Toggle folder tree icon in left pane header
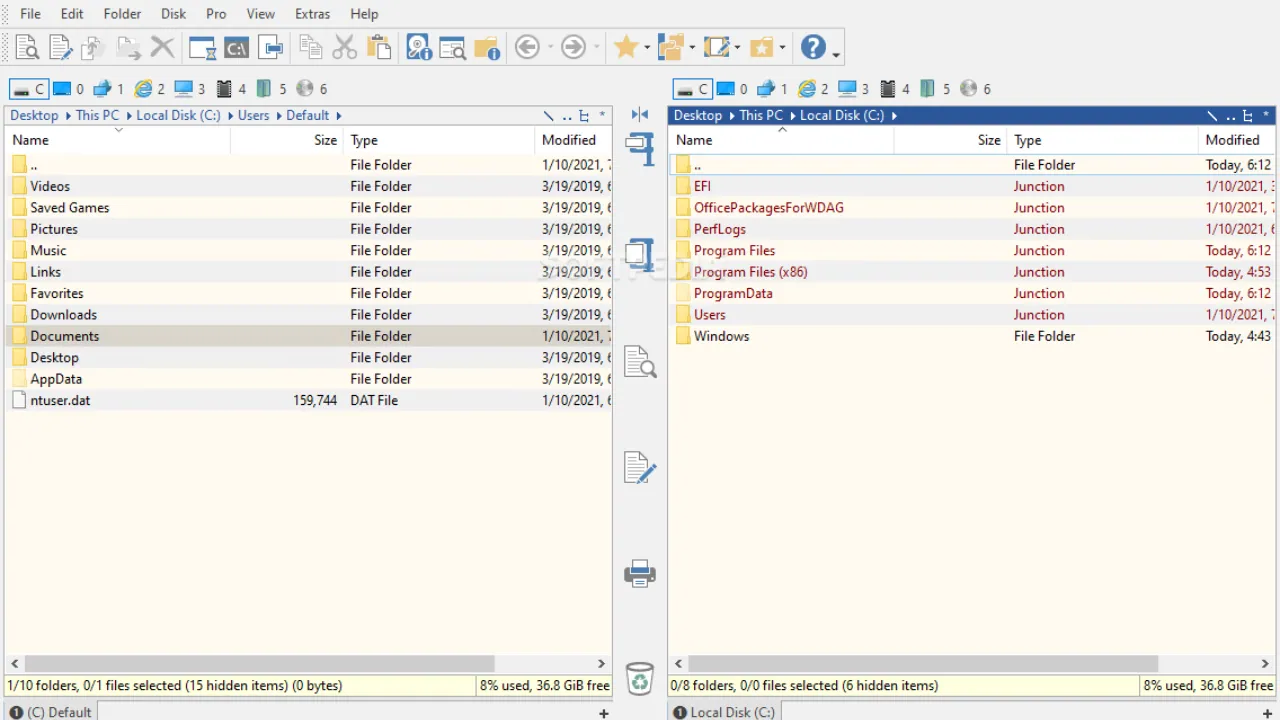Screen dimensions: 1280x720 585,116
